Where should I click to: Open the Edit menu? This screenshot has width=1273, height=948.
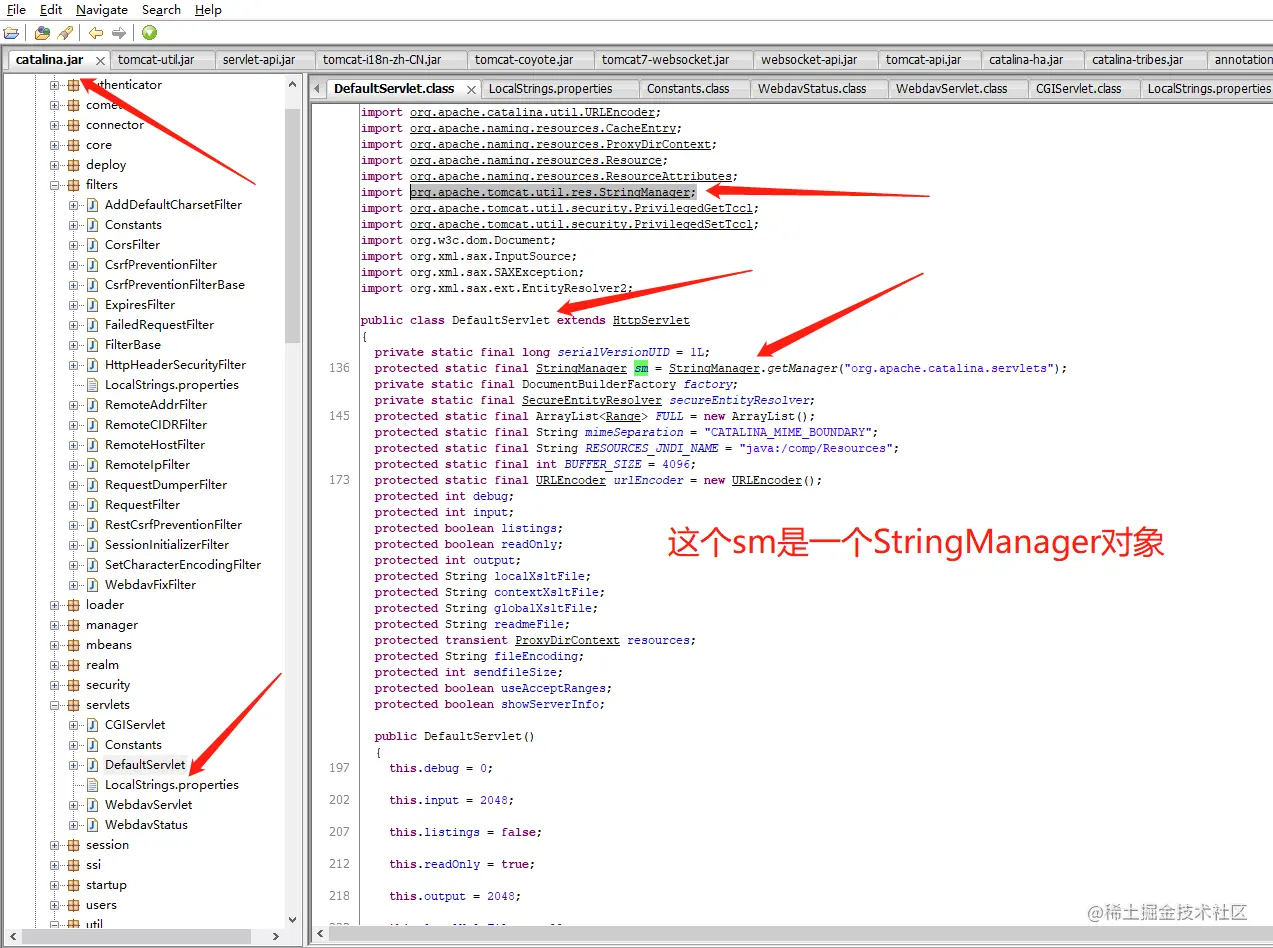click(51, 9)
